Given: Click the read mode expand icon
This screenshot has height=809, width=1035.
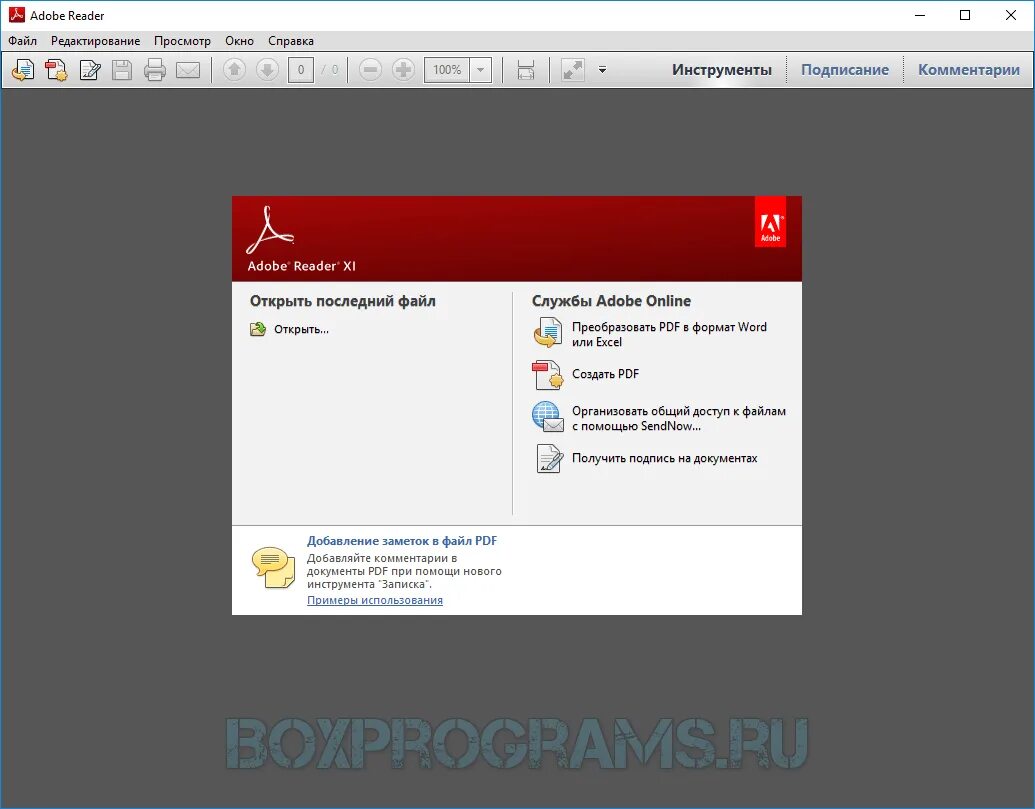Looking at the screenshot, I should point(572,70).
